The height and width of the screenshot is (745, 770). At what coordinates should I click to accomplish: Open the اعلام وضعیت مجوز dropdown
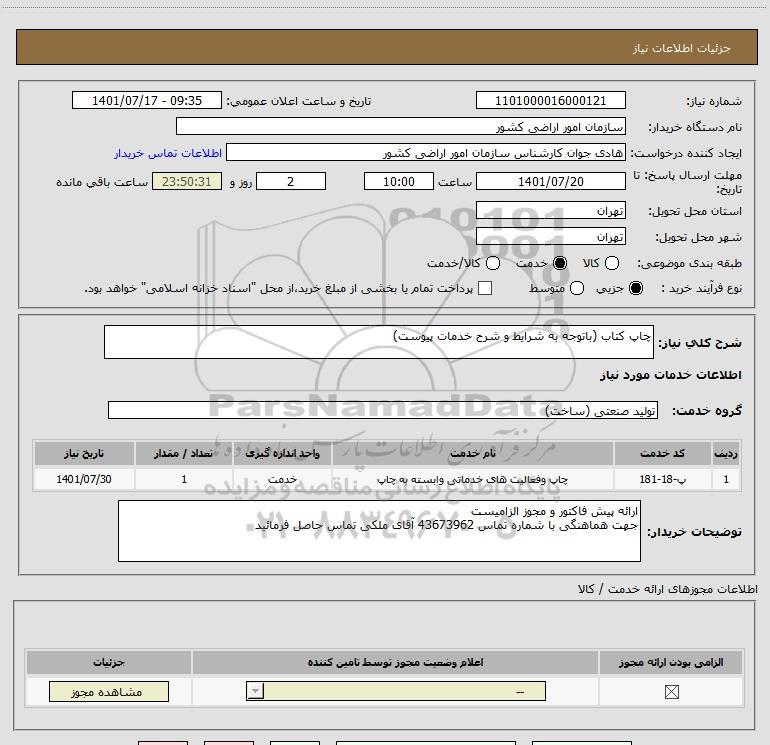pos(396,691)
